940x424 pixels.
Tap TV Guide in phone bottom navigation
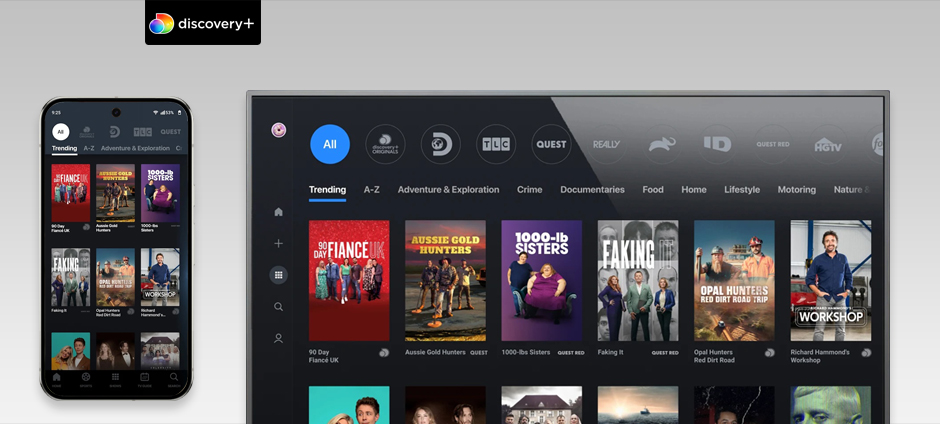(x=144, y=380)
